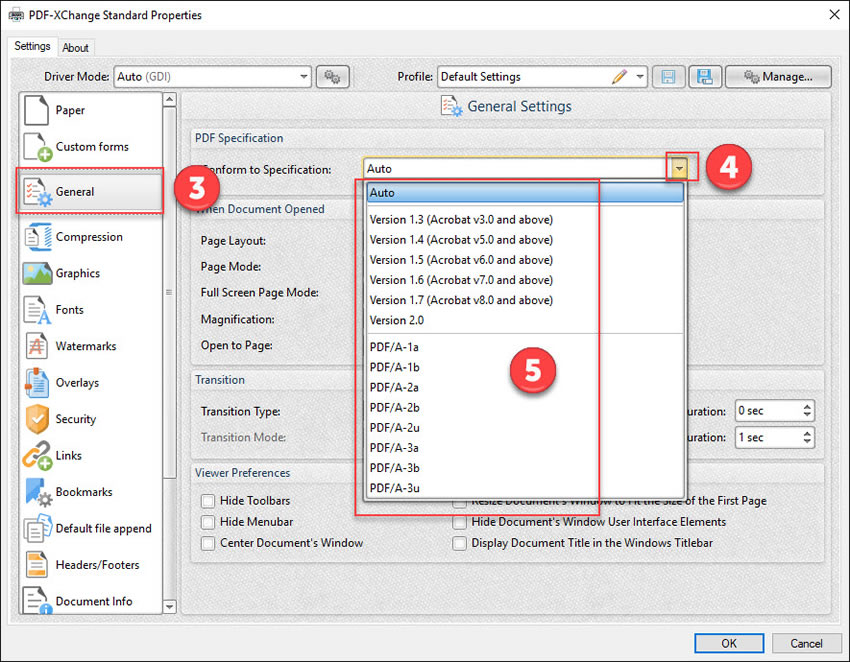Pick Version 1.5 (Acrobat v6.0 and above)
The height and width of the screenshot is (662, 850).
(x=525, y=260)
